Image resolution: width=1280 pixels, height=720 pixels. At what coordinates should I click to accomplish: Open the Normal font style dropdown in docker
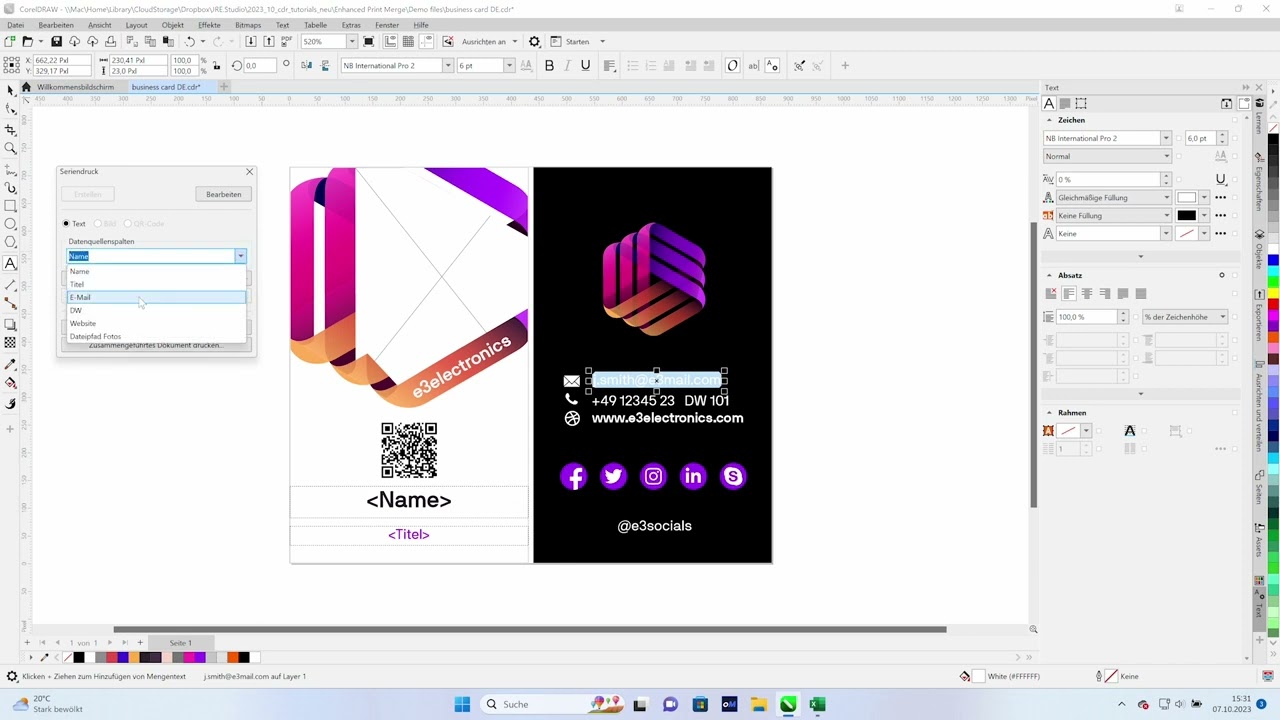point(1166,156)
